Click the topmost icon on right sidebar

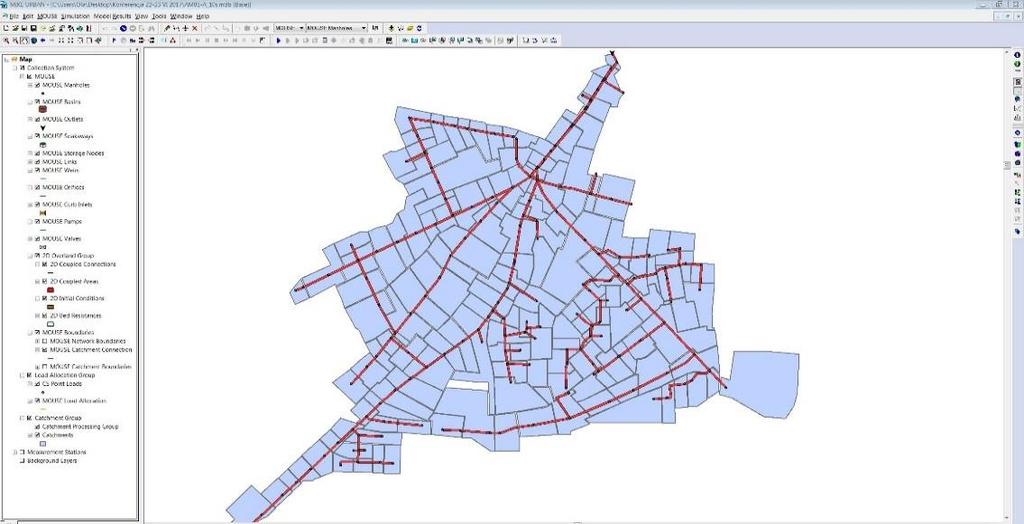(x=1017, y=56)
